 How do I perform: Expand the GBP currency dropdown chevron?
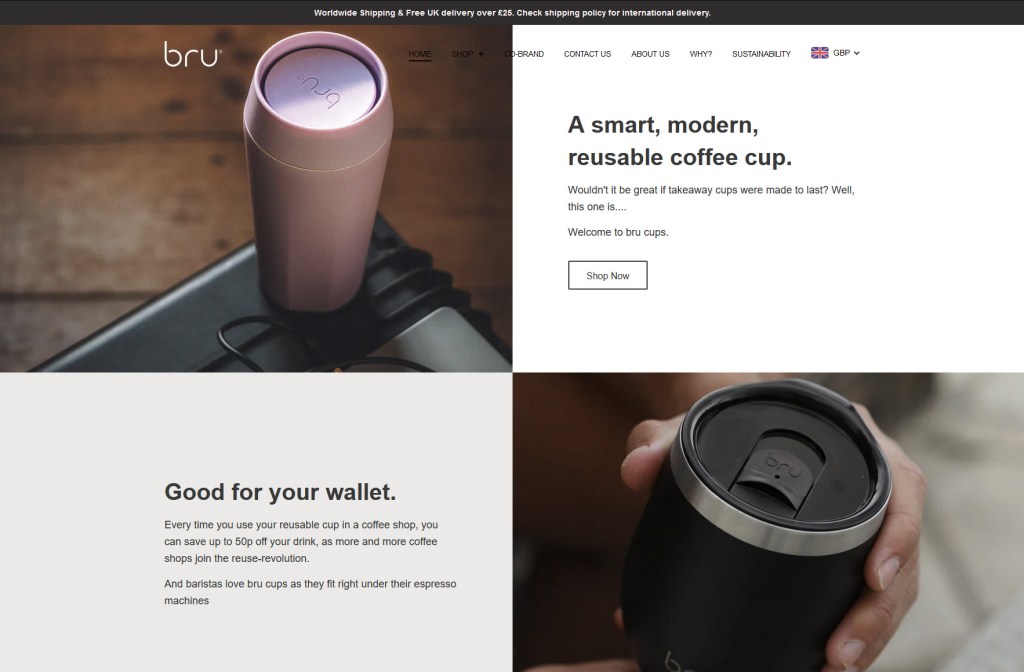coord(857,53)
